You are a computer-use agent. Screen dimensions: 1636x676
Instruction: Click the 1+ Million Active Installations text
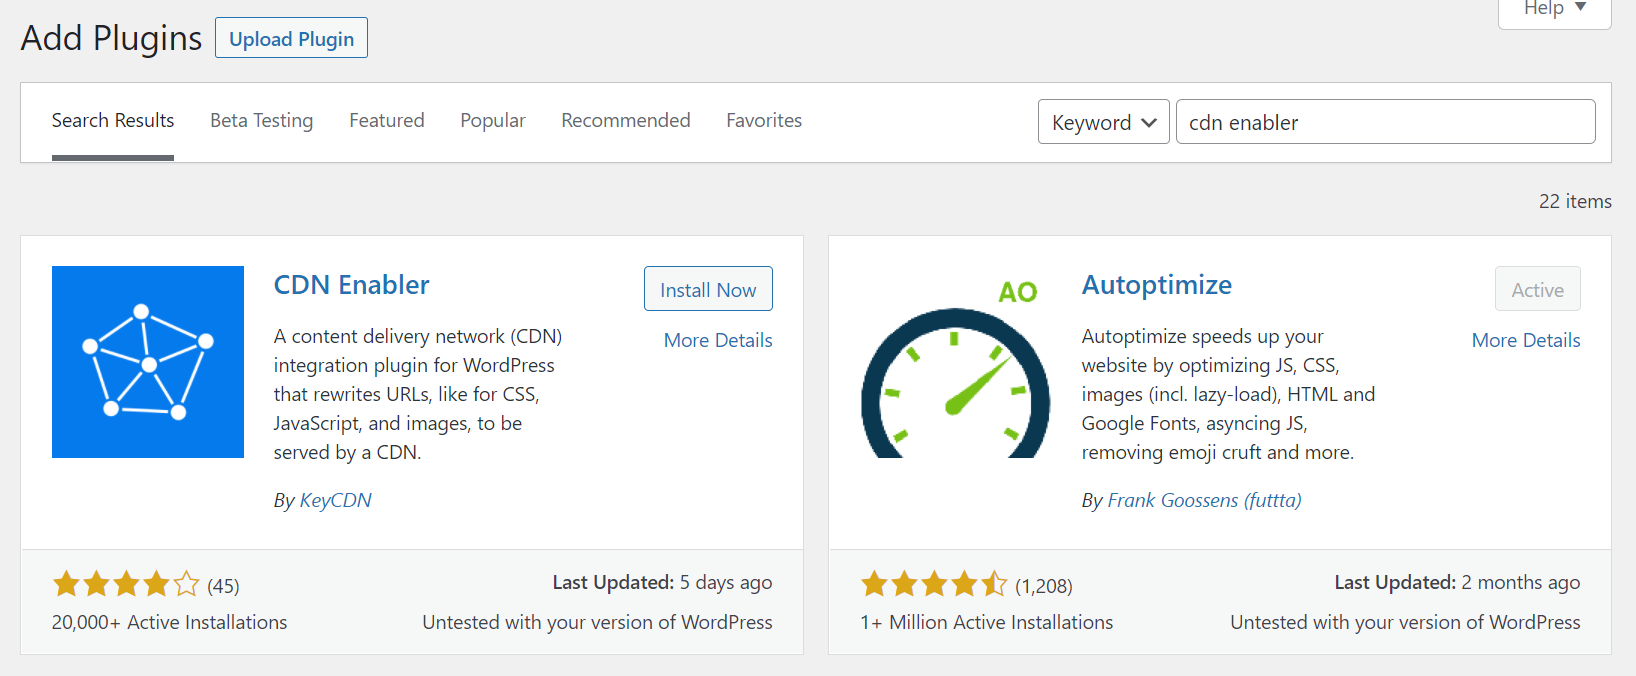coord(986,622)
